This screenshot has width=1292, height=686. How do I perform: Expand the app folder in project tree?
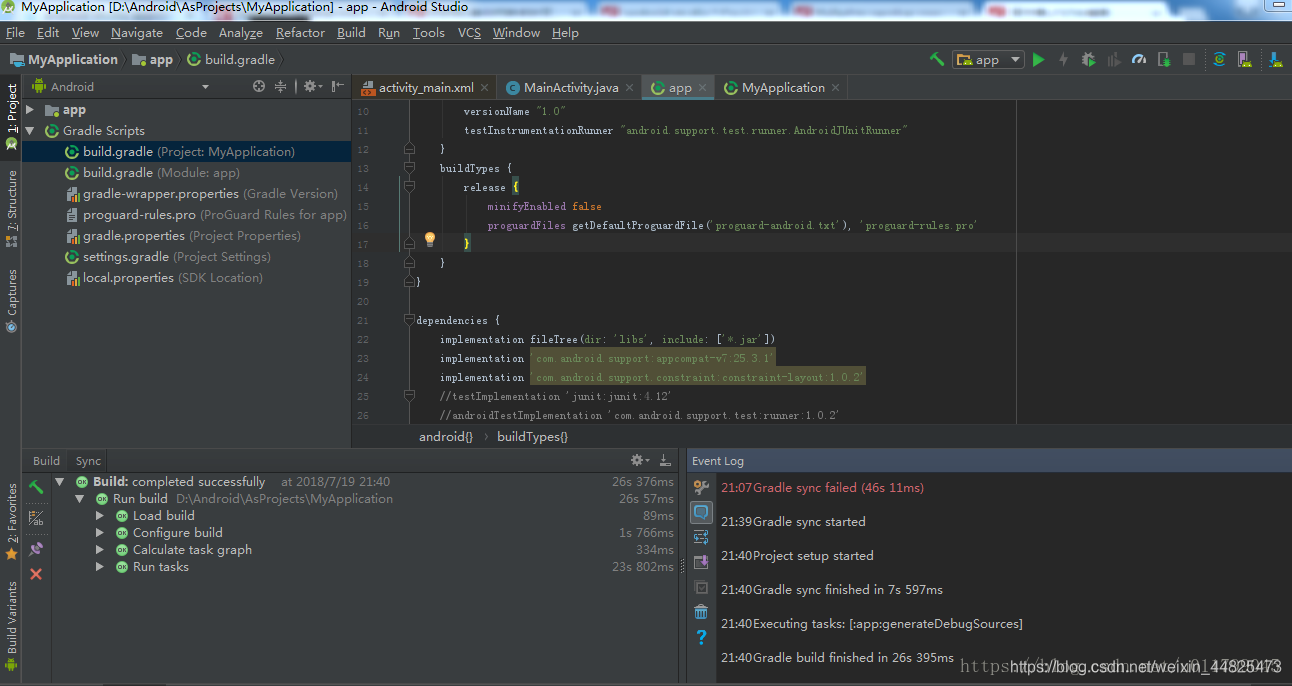pos(30,110)
